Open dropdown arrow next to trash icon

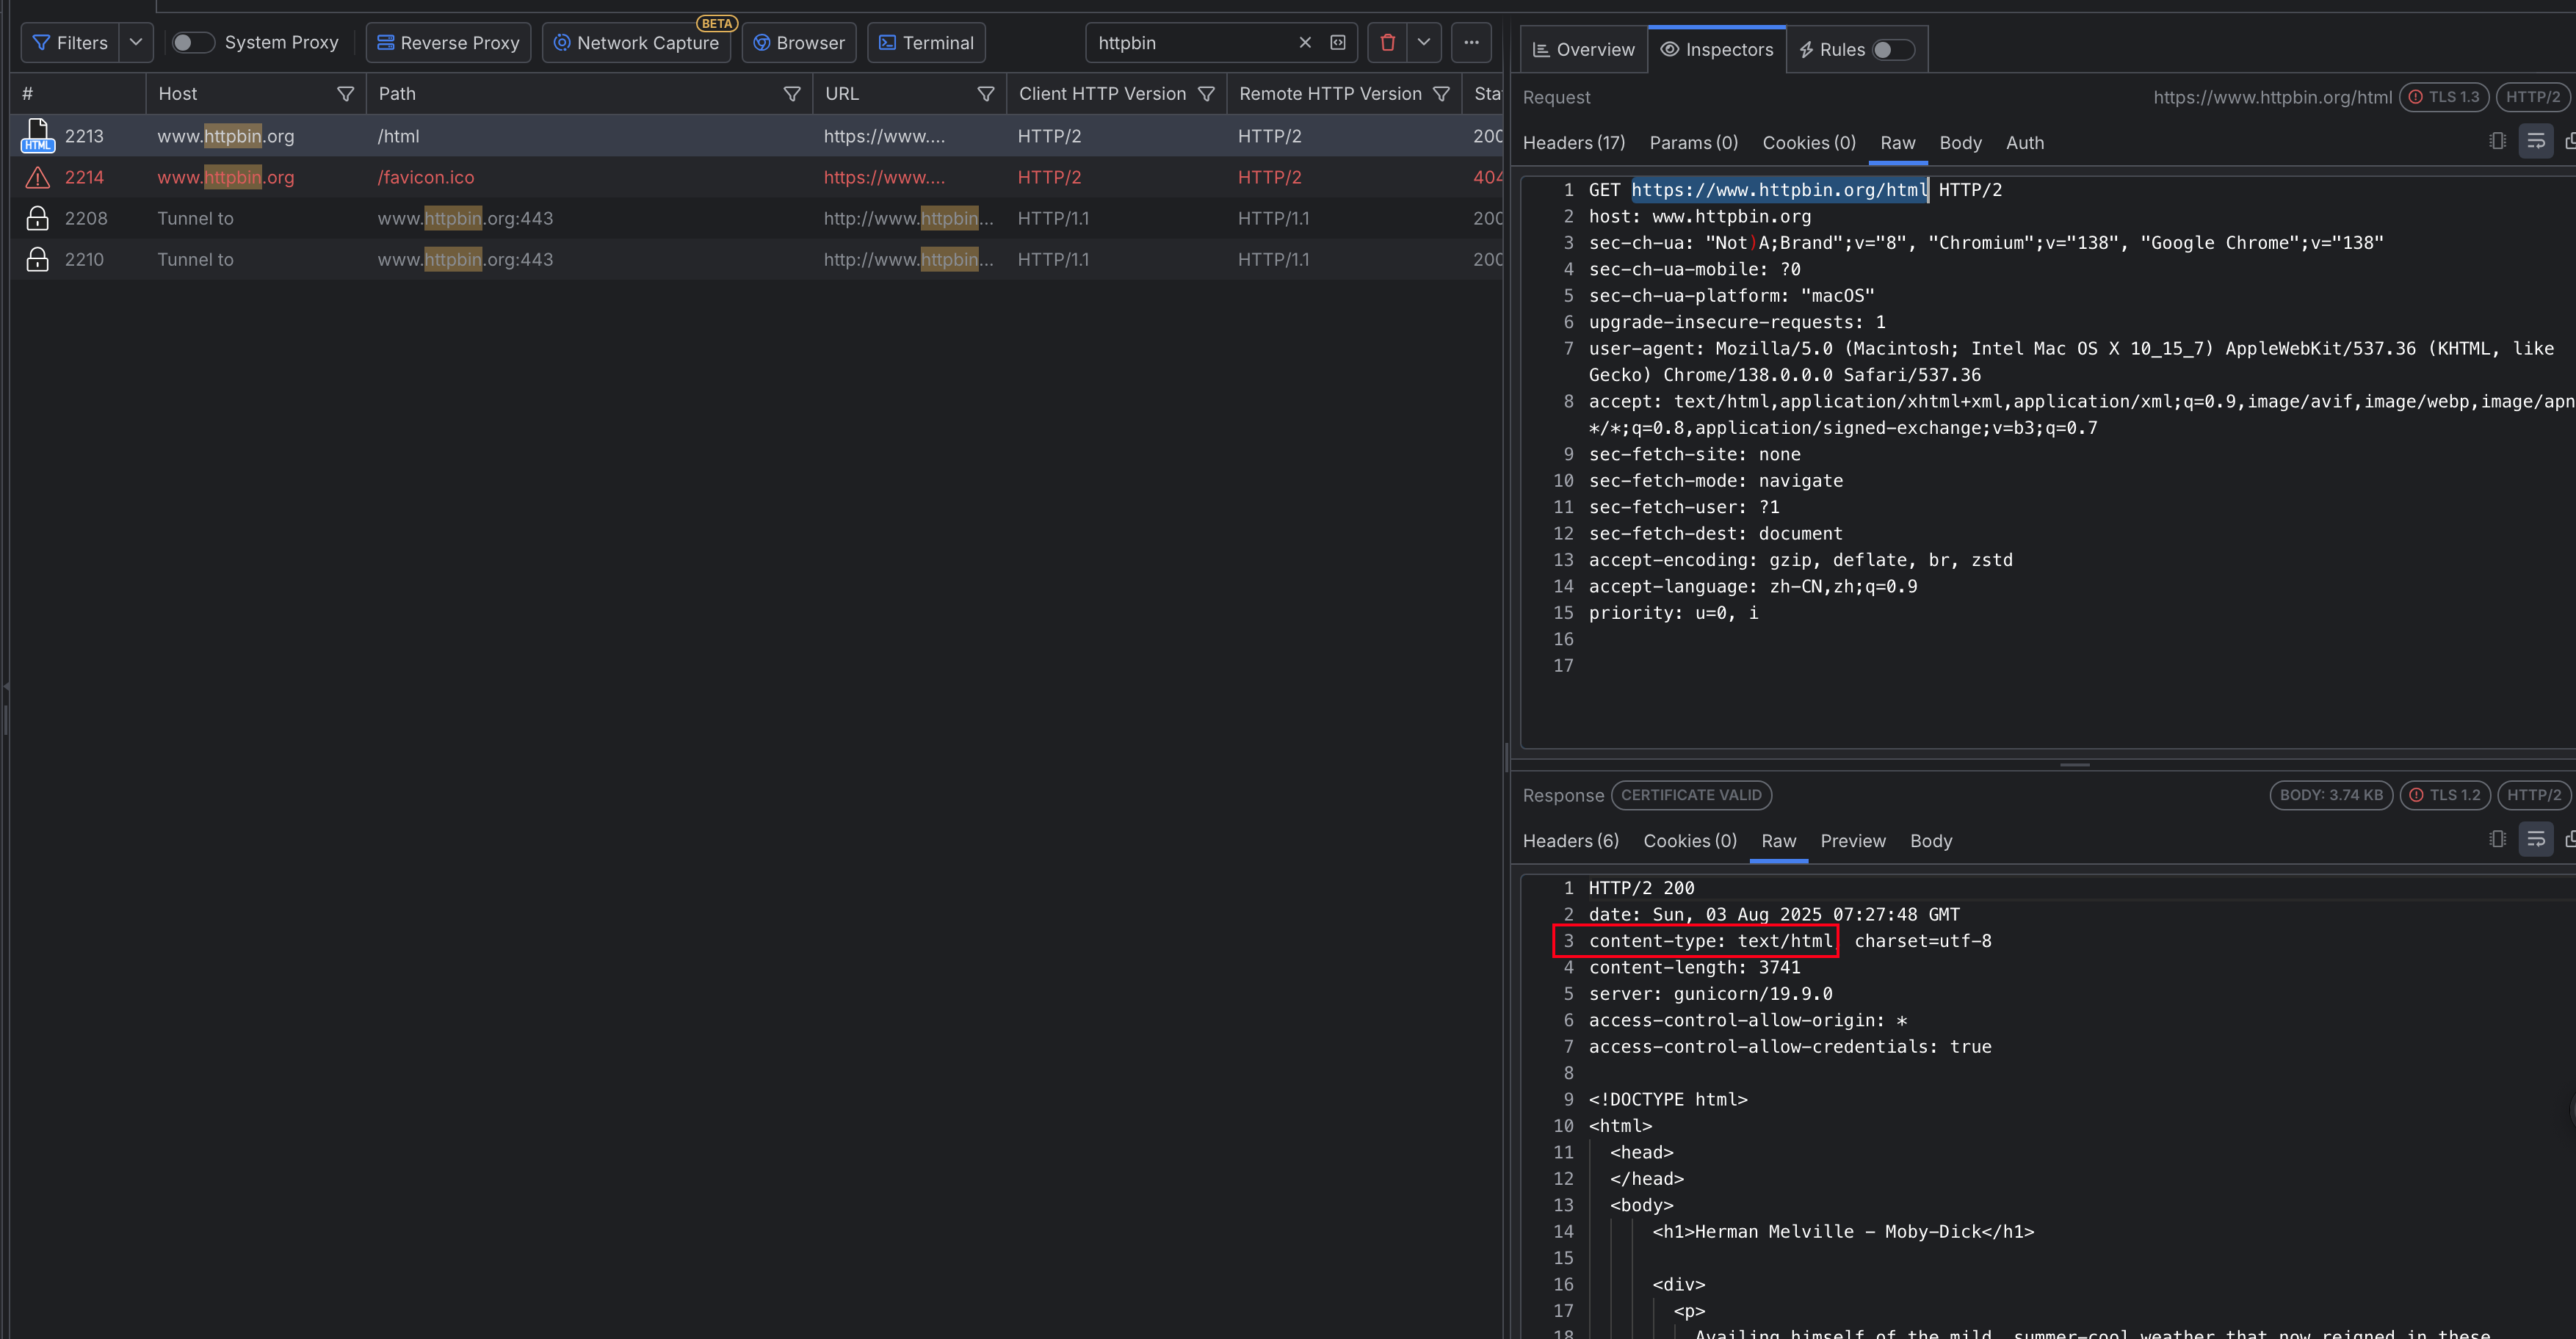pyautogui.click(x=1423, y=42)
